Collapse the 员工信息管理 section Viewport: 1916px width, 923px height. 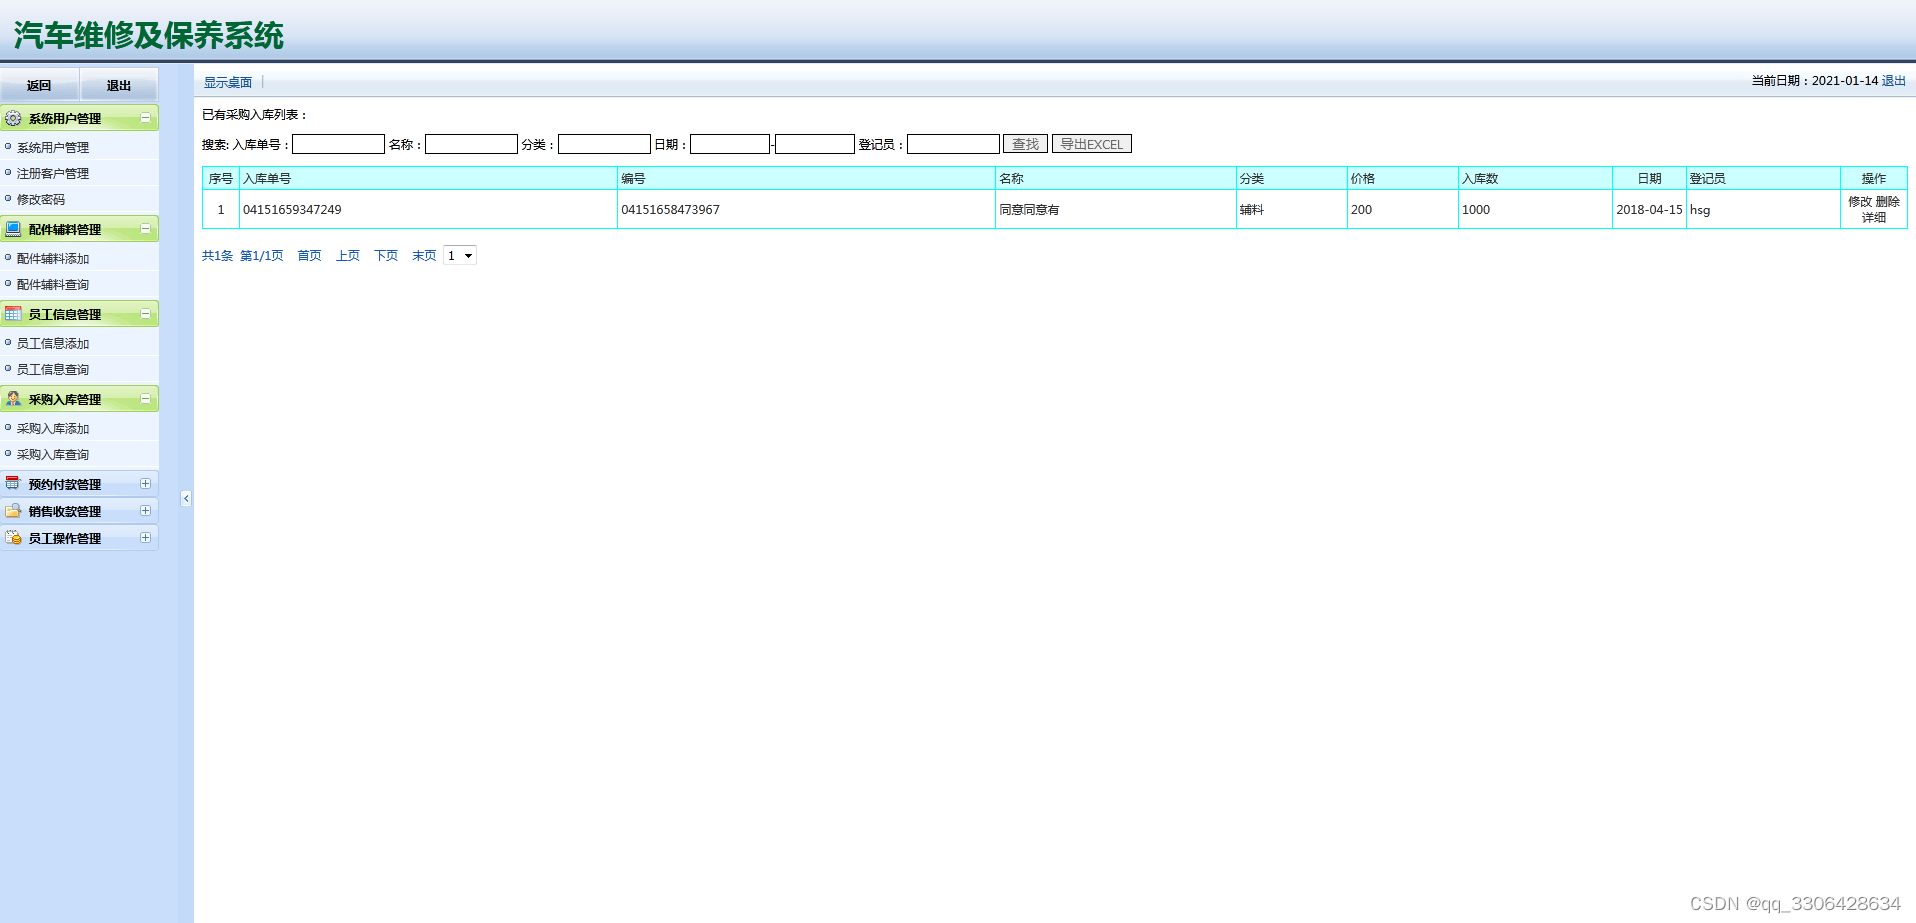(145, 314)
